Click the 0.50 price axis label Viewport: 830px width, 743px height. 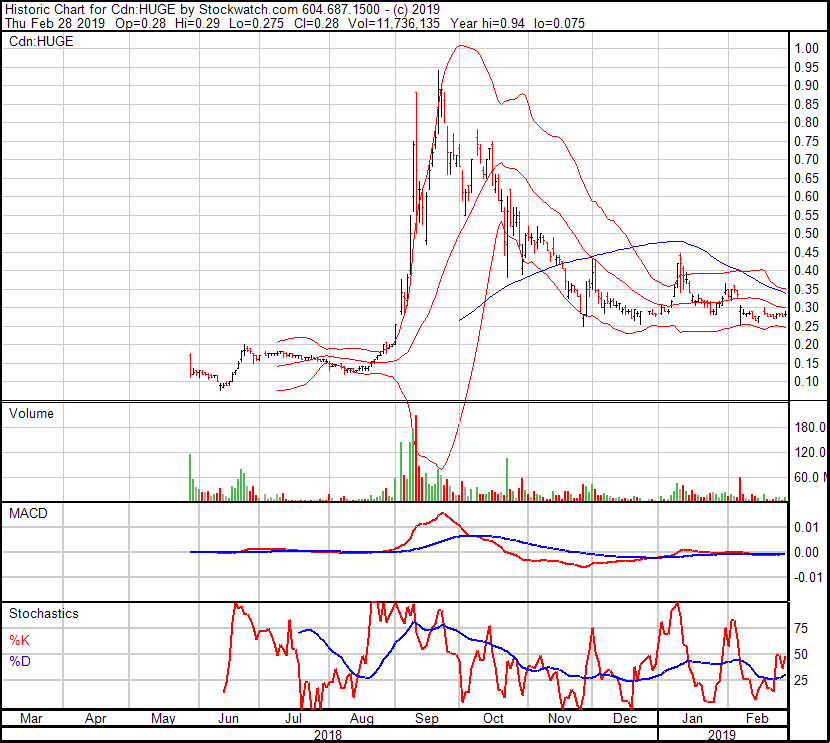(x=807, y=233)
